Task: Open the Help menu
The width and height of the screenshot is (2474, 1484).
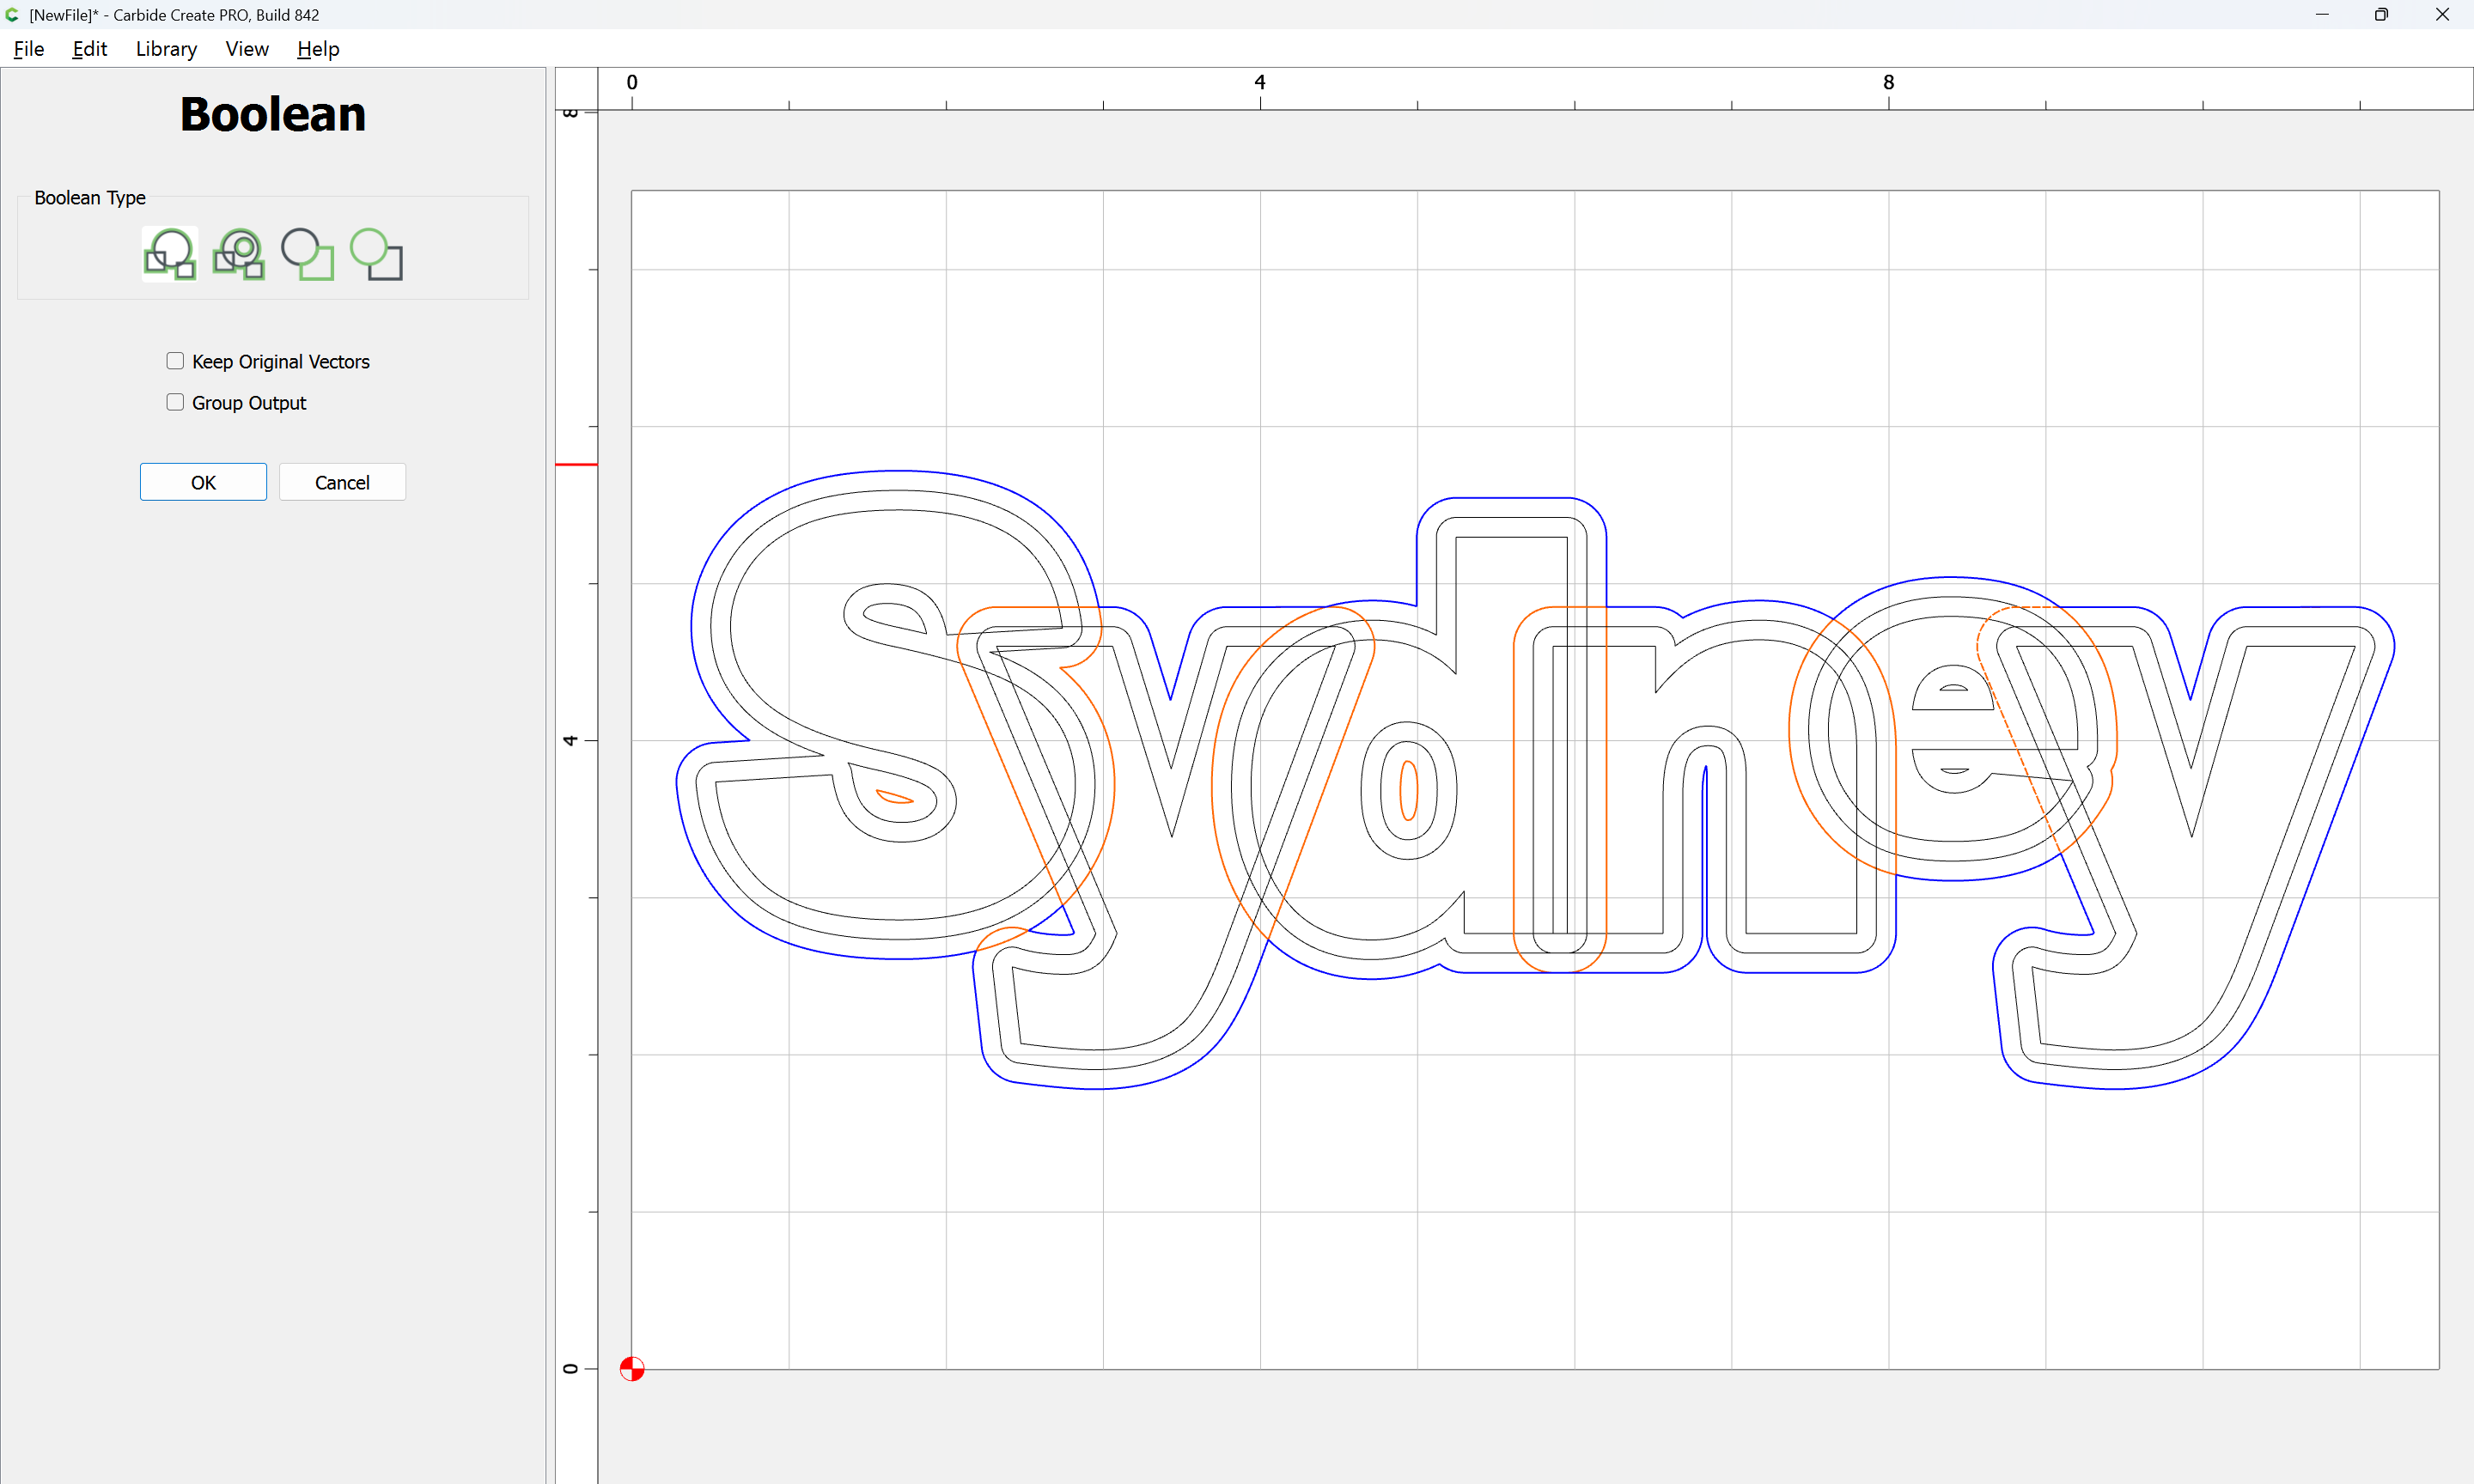Action: point(318,49)
